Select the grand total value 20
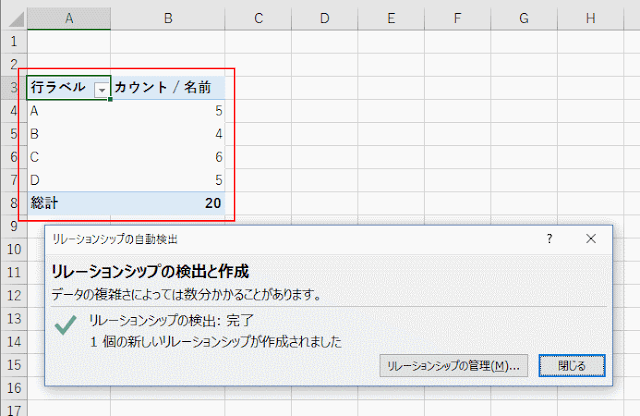This screenshot has height=416, width=640. tap(168, 204)
